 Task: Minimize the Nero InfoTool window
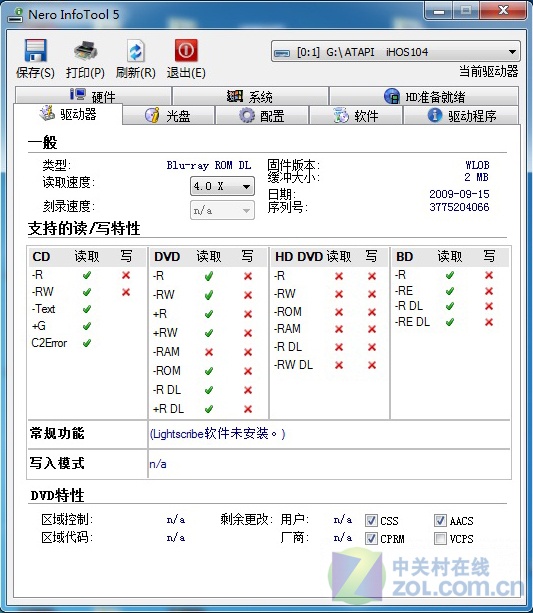click(439, 11)
